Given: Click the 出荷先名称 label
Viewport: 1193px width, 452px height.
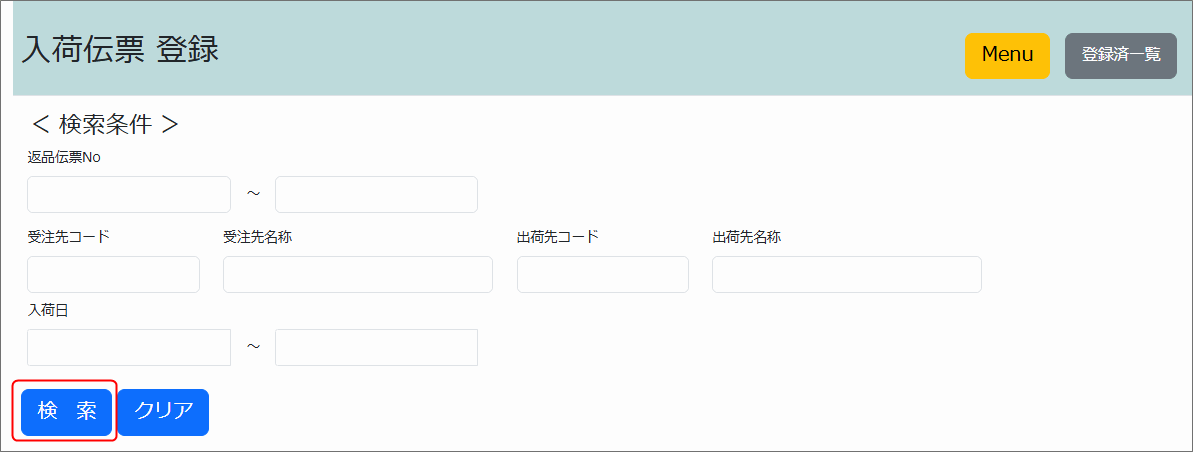Looking at the screenshot, I should tap(746, 237).
